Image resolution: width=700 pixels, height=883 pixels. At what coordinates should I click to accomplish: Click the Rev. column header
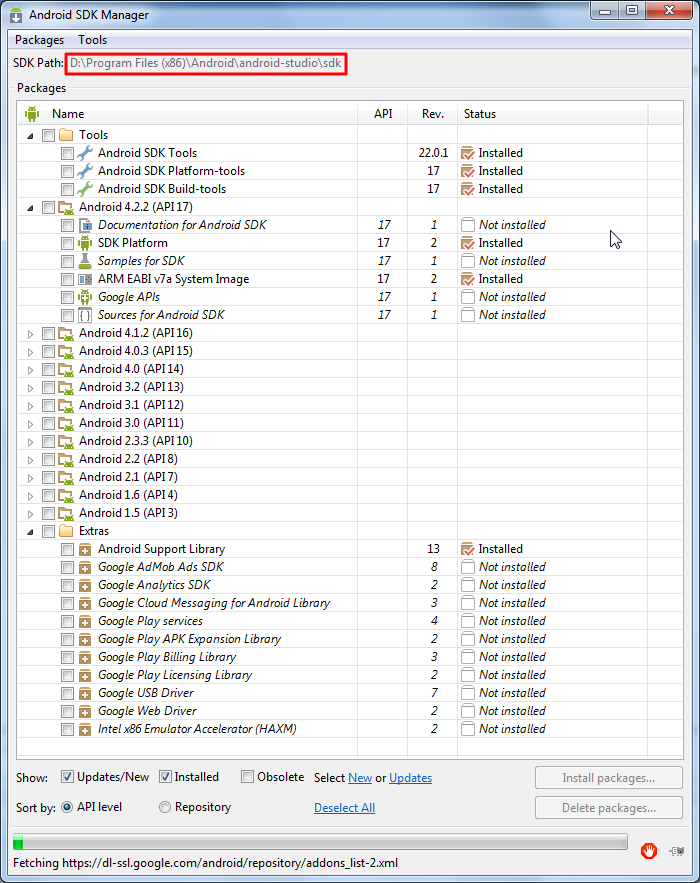click(x=433, y=114)
